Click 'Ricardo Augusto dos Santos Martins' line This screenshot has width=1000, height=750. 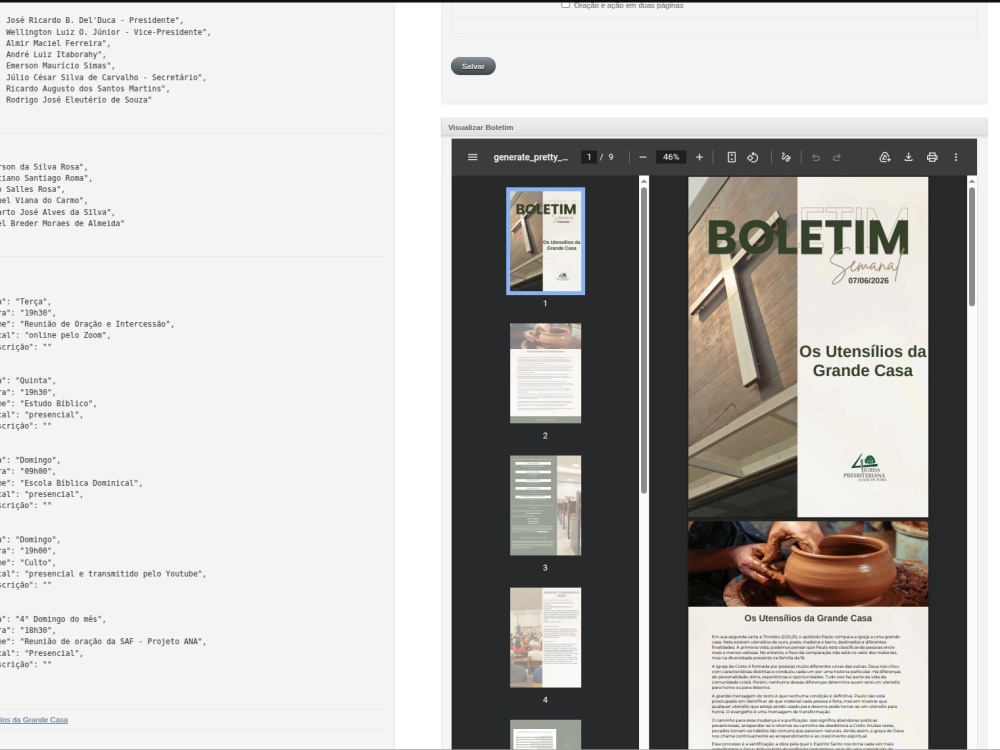click(87, 89)
